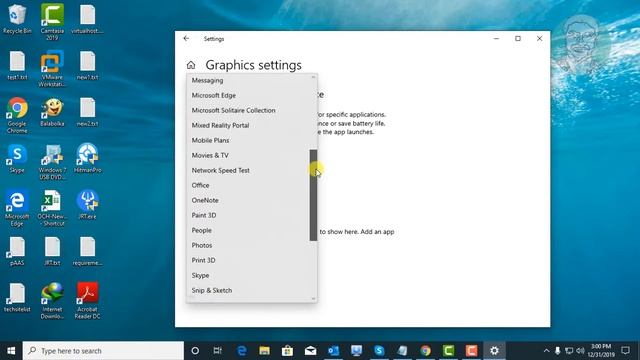
Task: Open the Windows Start menu
Action: point(11,351)
